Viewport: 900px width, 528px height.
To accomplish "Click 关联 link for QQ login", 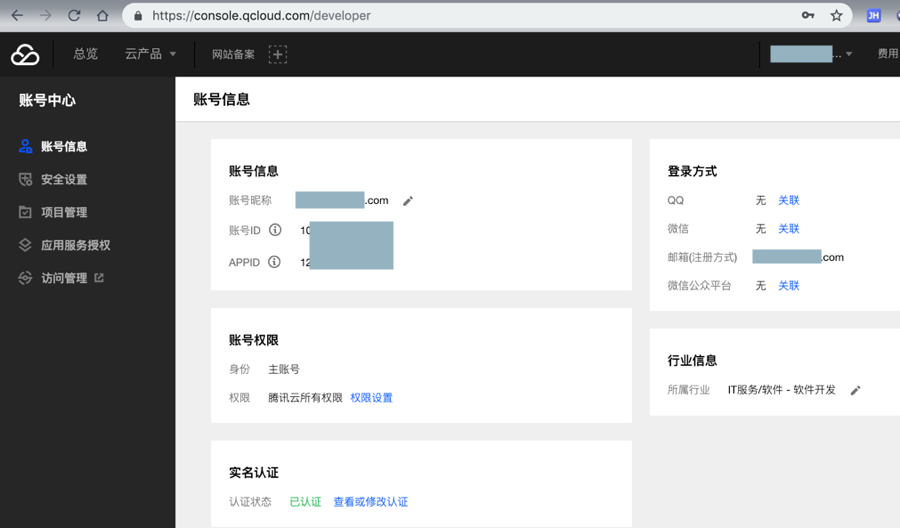I will pos(789,200).
